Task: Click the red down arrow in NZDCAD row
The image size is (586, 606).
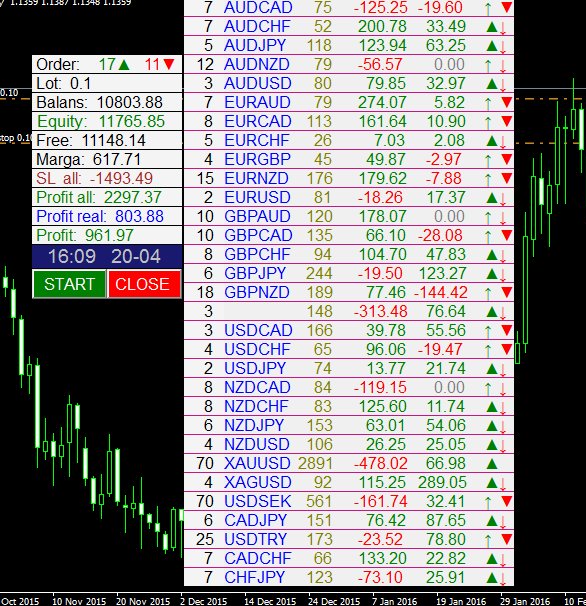Action: [x=503, y=388]
